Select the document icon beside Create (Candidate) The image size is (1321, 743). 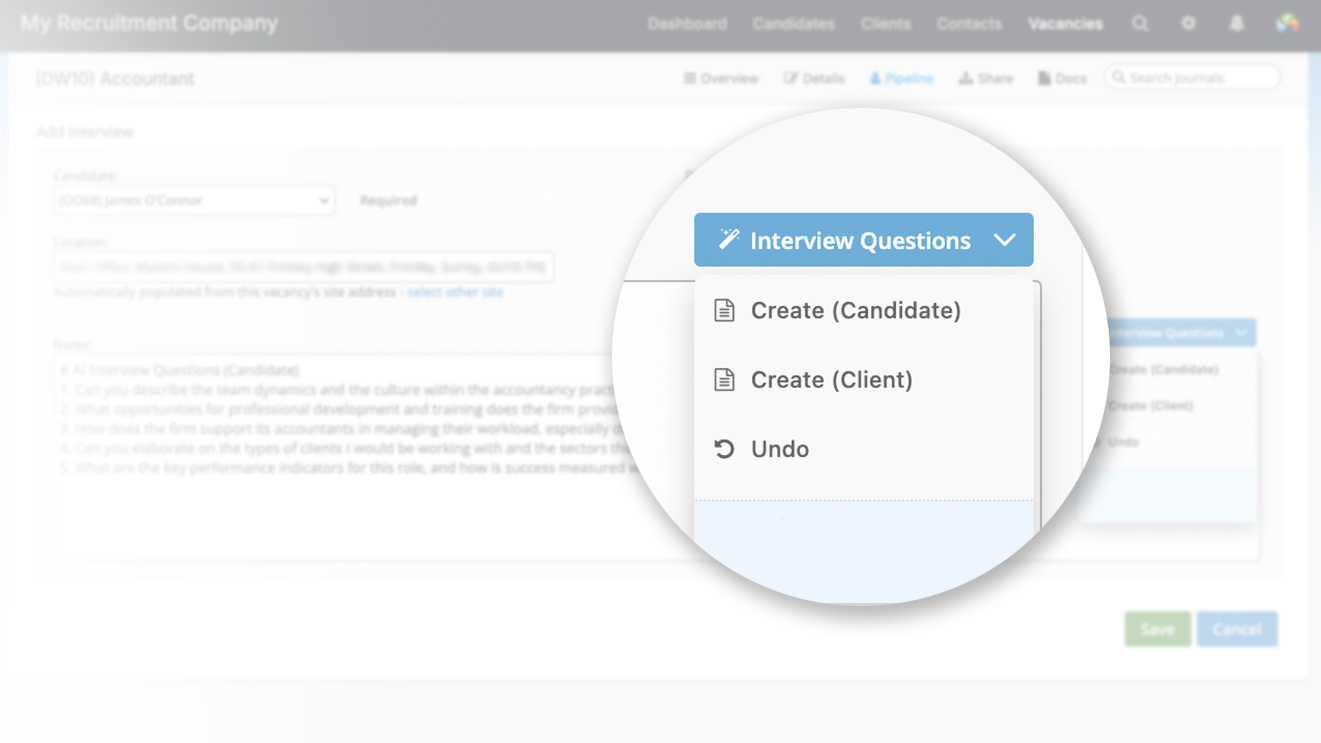pos(723,310)
